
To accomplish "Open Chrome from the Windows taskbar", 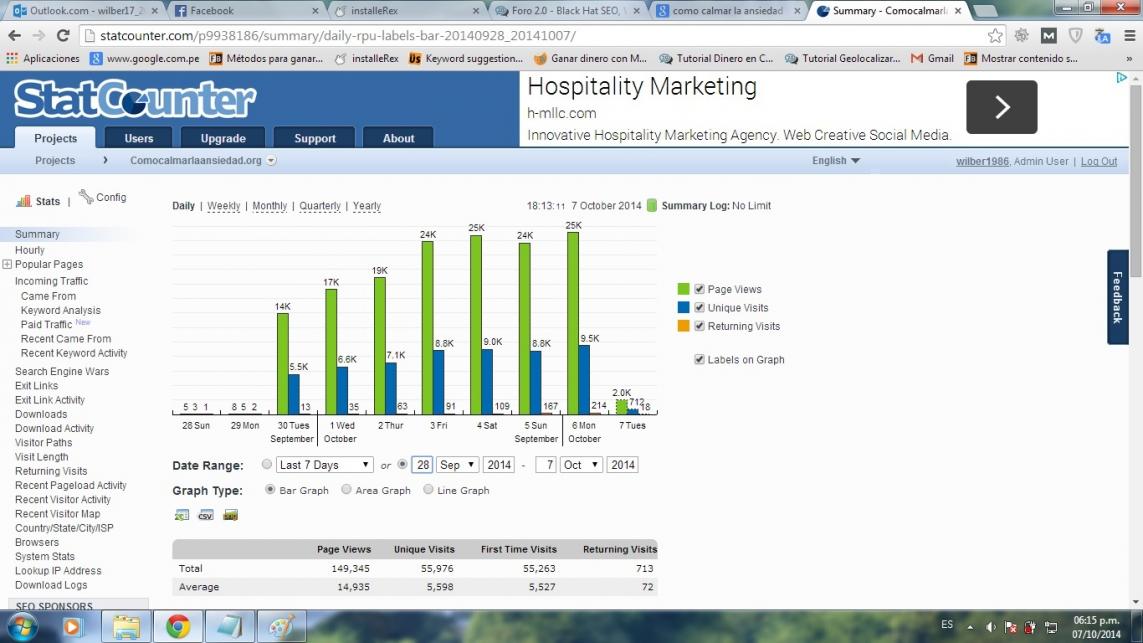I will [x=178, y=627].
